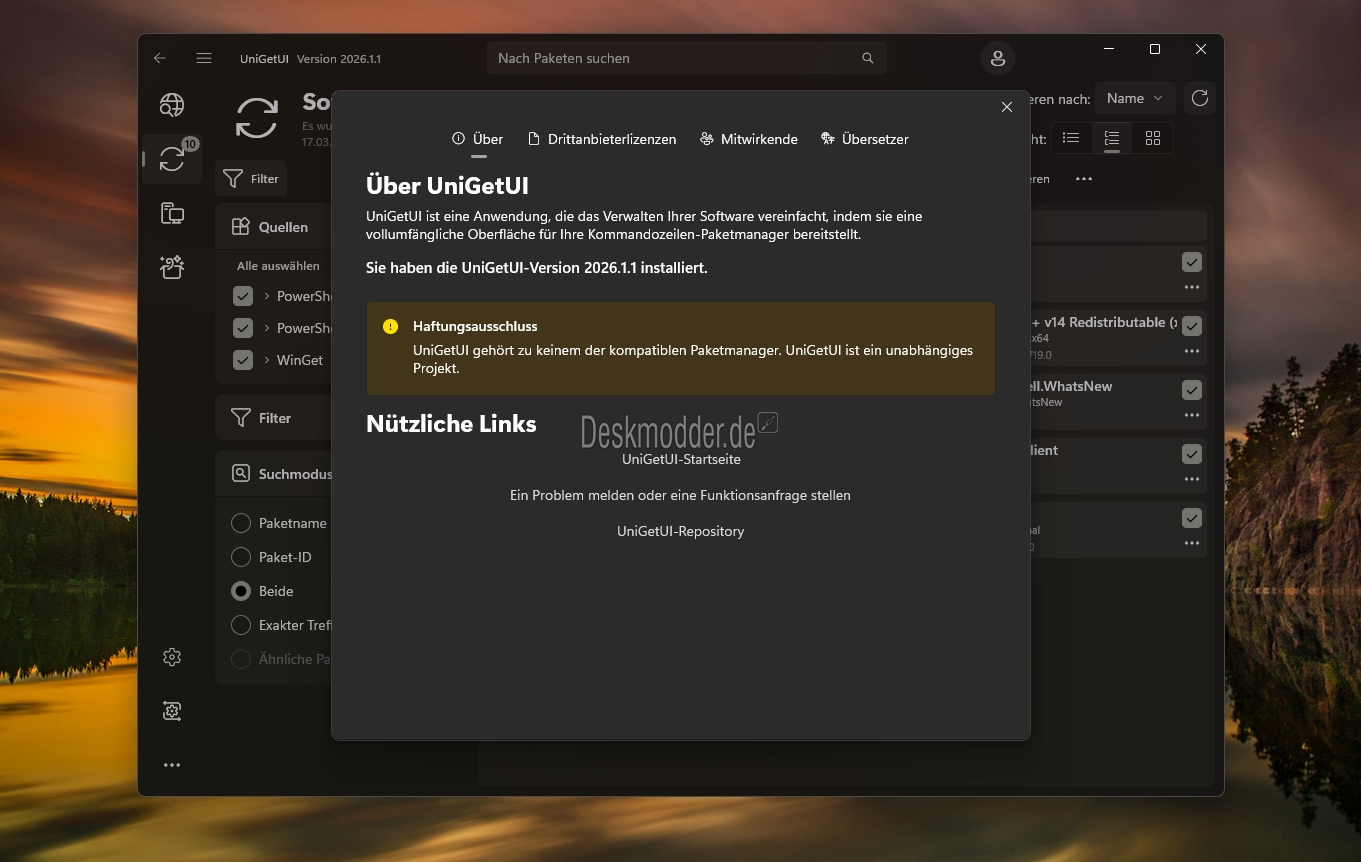Open Installed Packages sidebar icon
Viewport: 1361px width, 862px height.
pos(172,213)
